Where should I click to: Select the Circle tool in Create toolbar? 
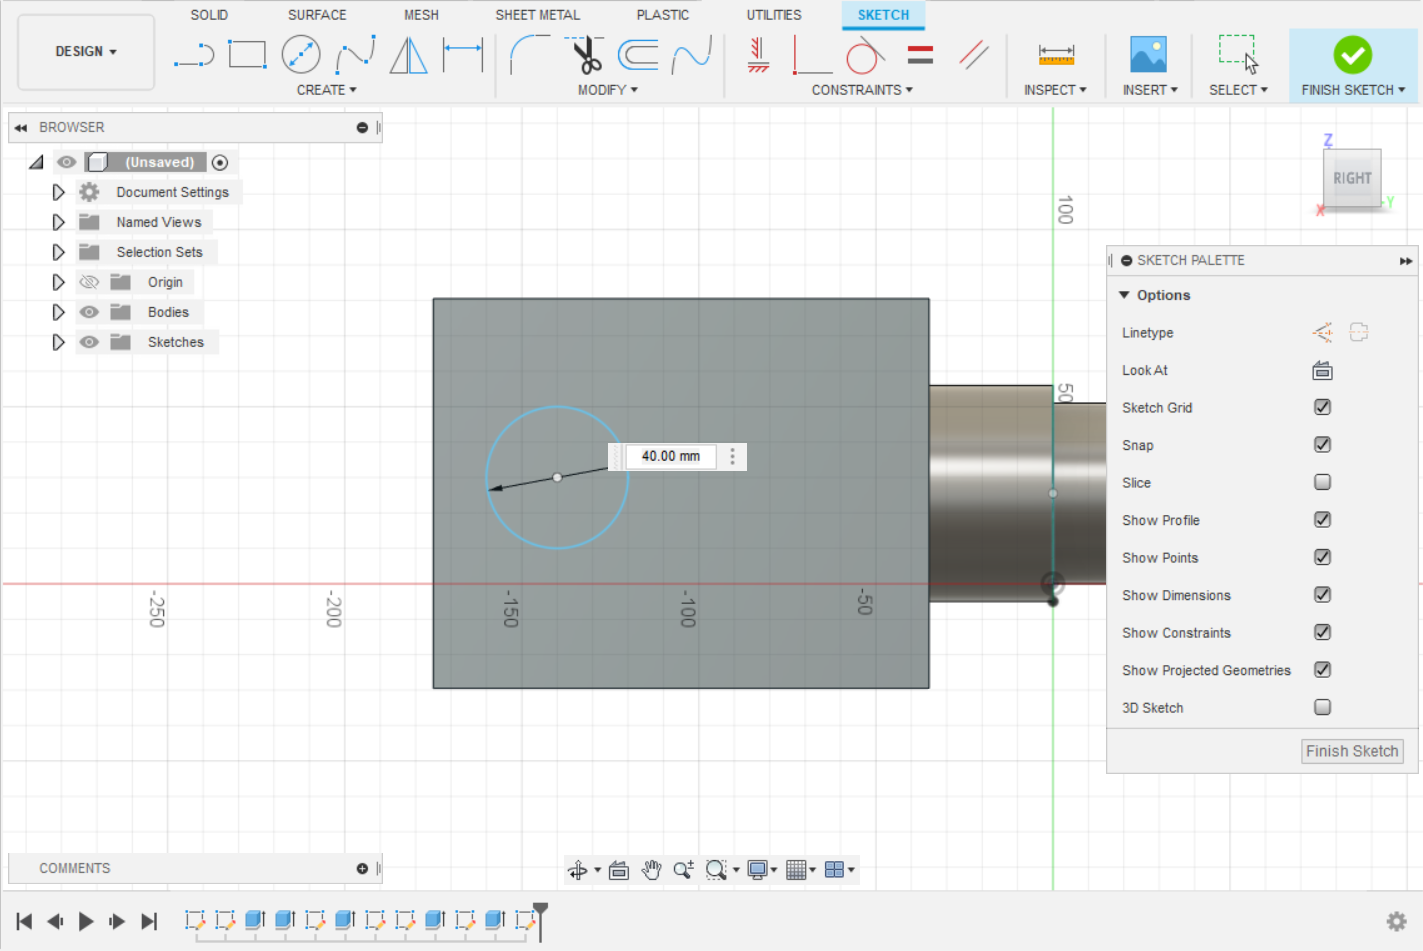click(x=303, y=55)
